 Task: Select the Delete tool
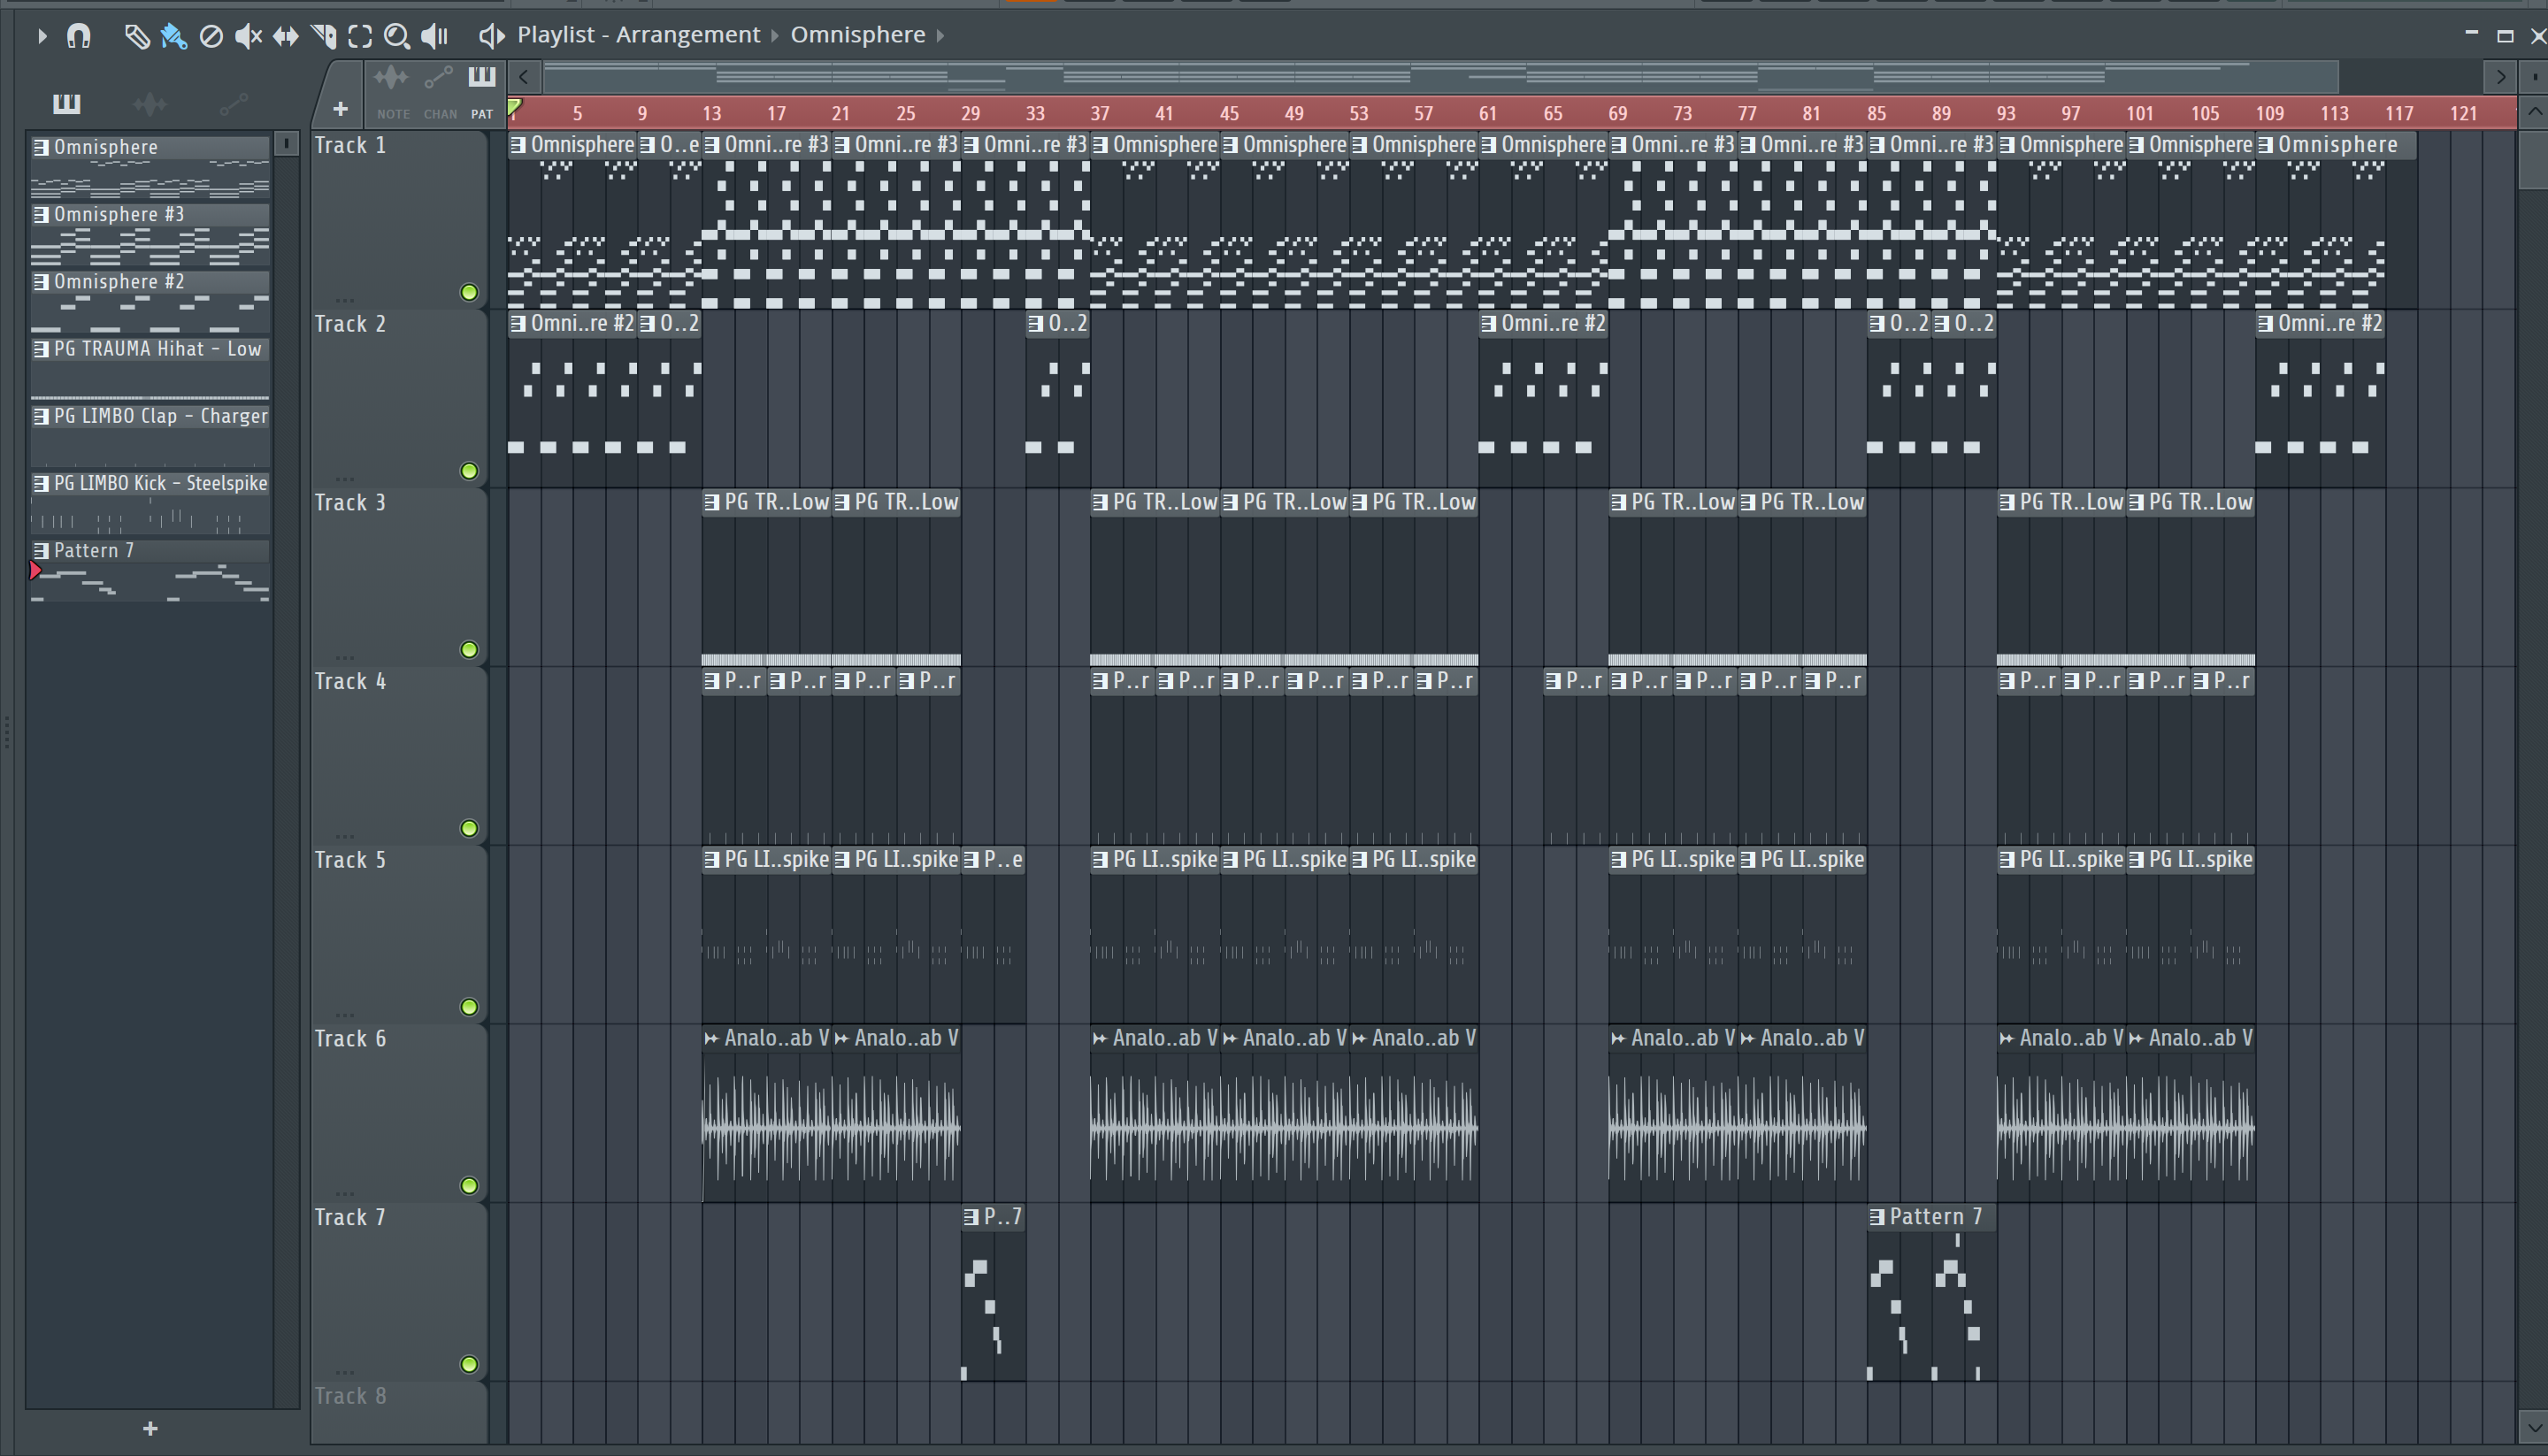[x=211, y=36]
